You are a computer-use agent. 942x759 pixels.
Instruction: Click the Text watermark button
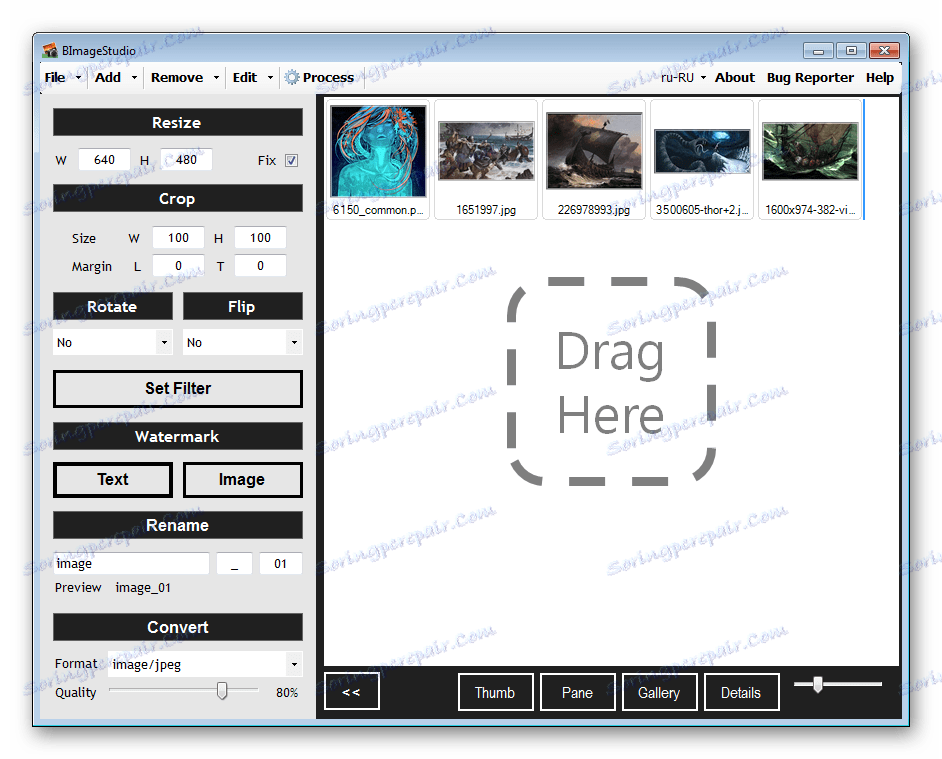113,480
